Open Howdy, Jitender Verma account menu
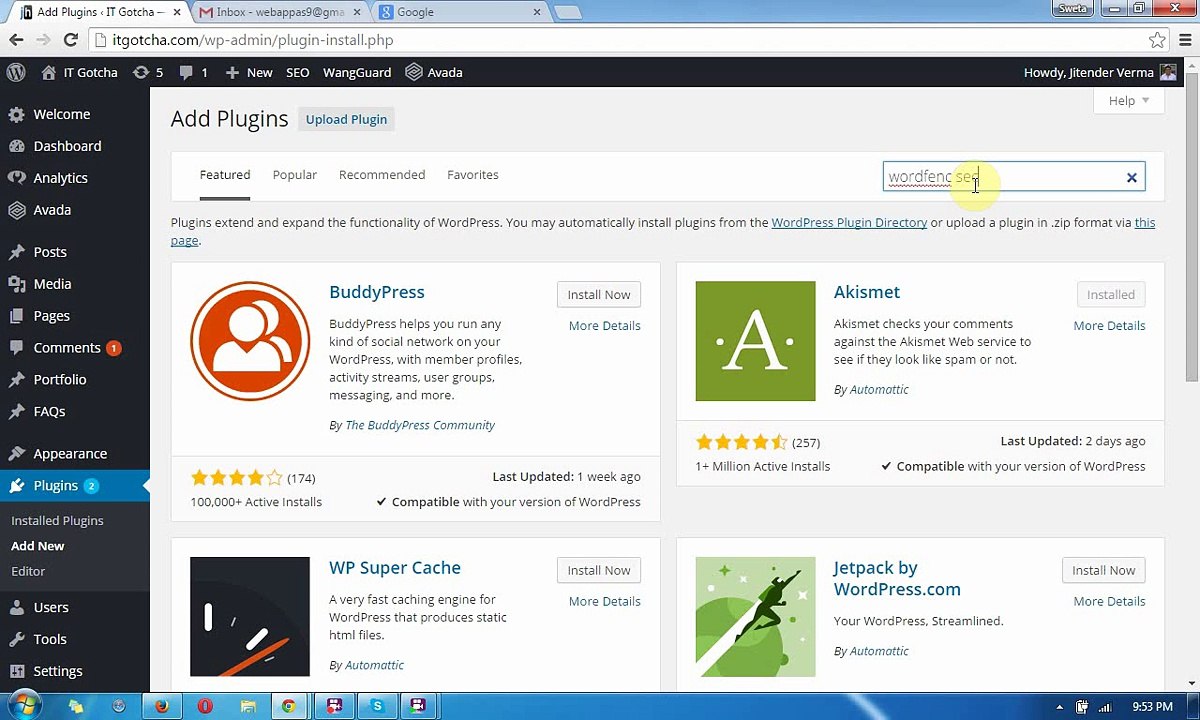Image resolution: width=1200 pixels, height=720 pixels. pos(1100,72)
